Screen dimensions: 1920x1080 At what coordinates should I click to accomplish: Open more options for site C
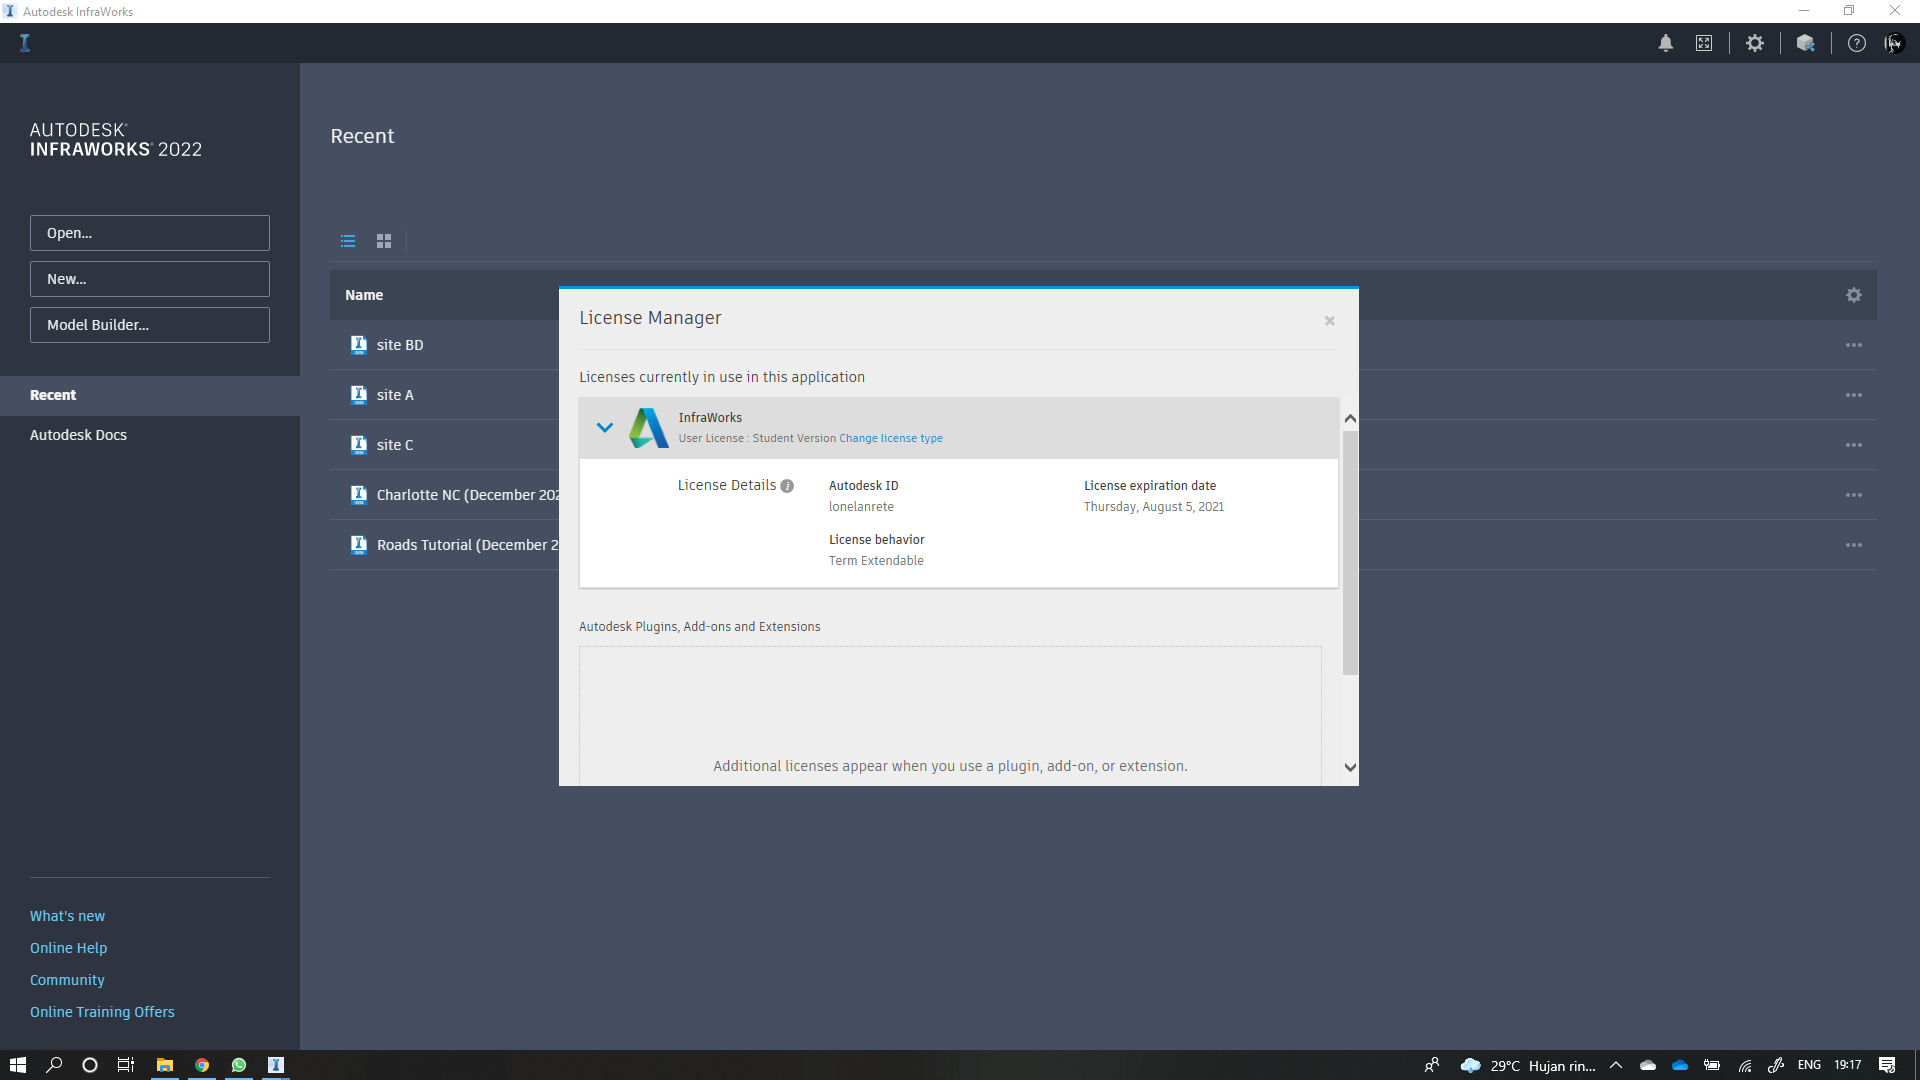[x=1854, y=445]
